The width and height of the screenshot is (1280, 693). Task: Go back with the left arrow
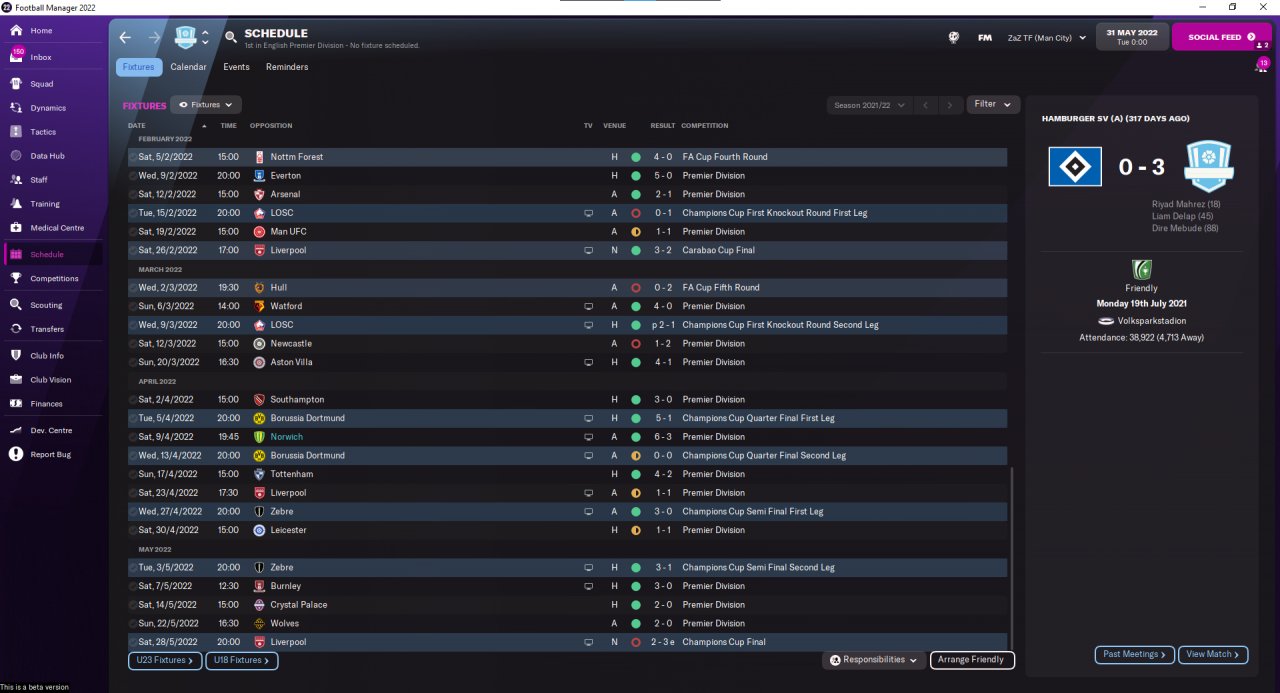coord(125,37)
